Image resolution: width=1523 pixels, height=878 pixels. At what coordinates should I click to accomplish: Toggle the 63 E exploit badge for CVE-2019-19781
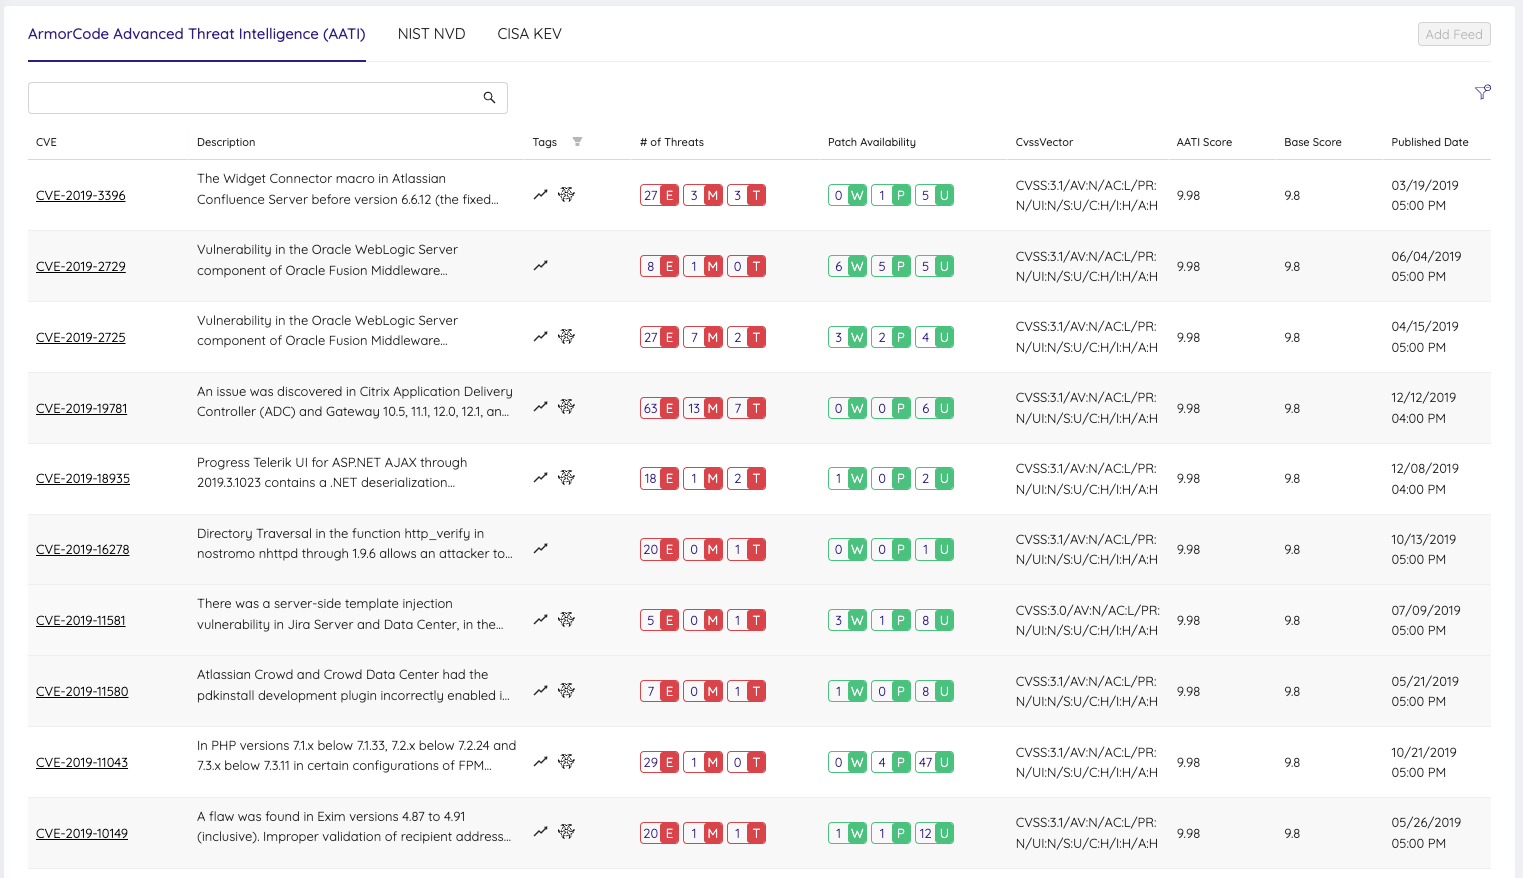tap(659, 407)
